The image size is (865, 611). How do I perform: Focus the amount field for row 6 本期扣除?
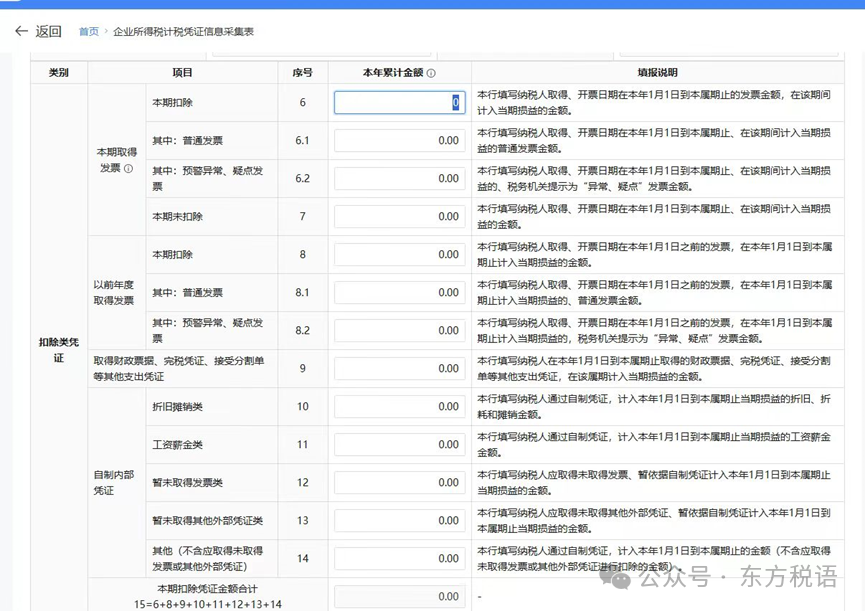click(399, 103)
